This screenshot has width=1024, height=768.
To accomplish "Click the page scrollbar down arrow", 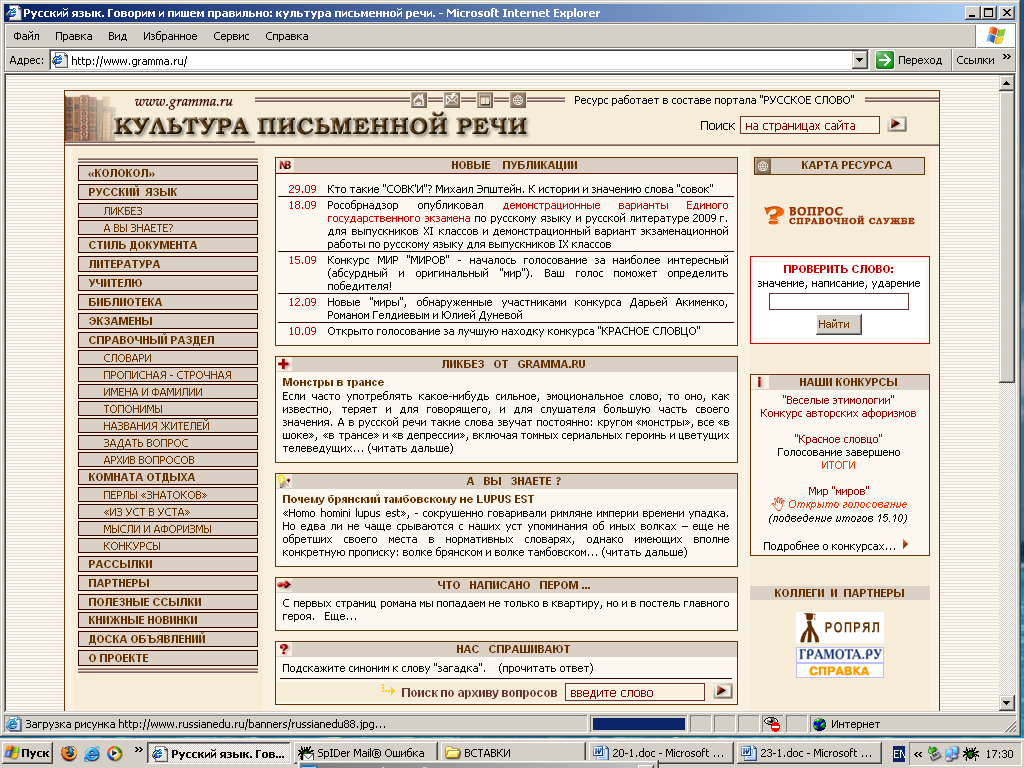I will (1006, 703).
